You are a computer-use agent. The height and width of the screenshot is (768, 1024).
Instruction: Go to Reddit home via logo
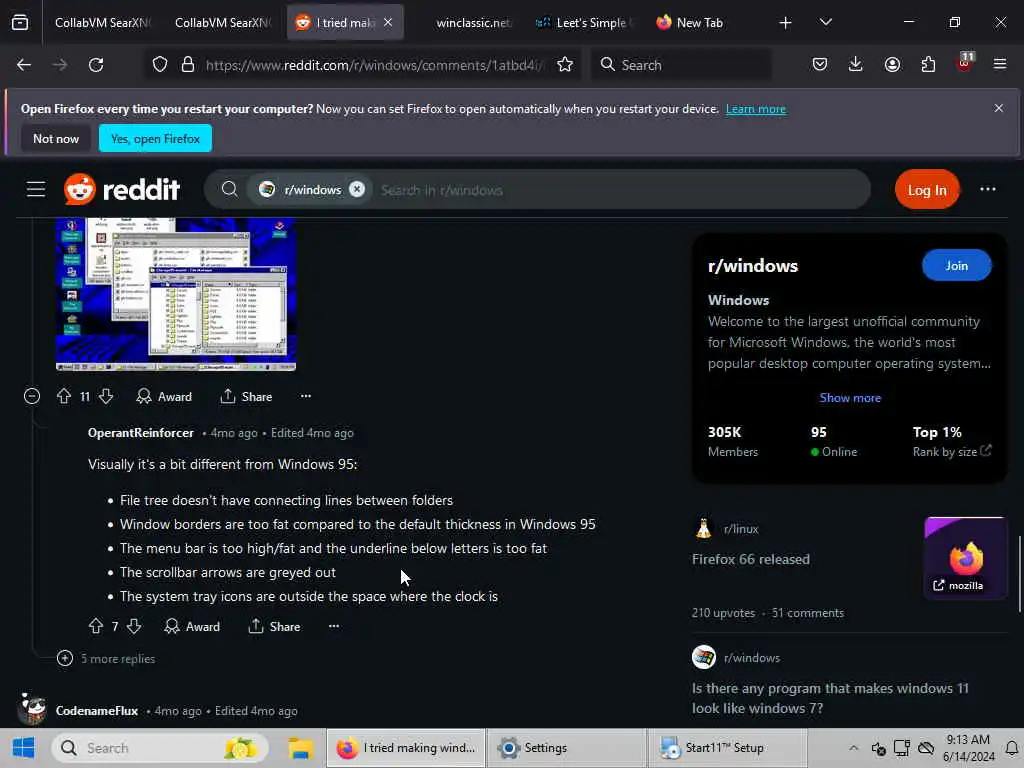point(121,189)
